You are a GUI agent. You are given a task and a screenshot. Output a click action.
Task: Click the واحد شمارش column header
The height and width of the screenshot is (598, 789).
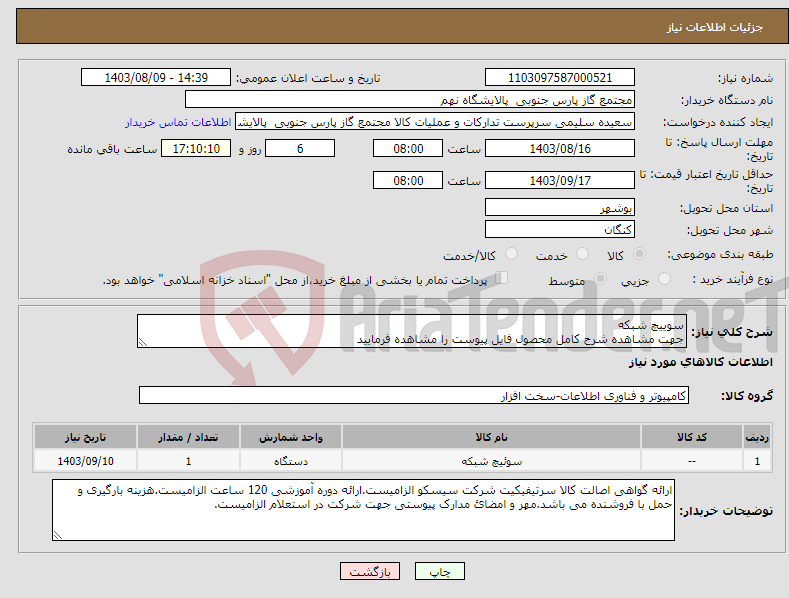[291, 437]
